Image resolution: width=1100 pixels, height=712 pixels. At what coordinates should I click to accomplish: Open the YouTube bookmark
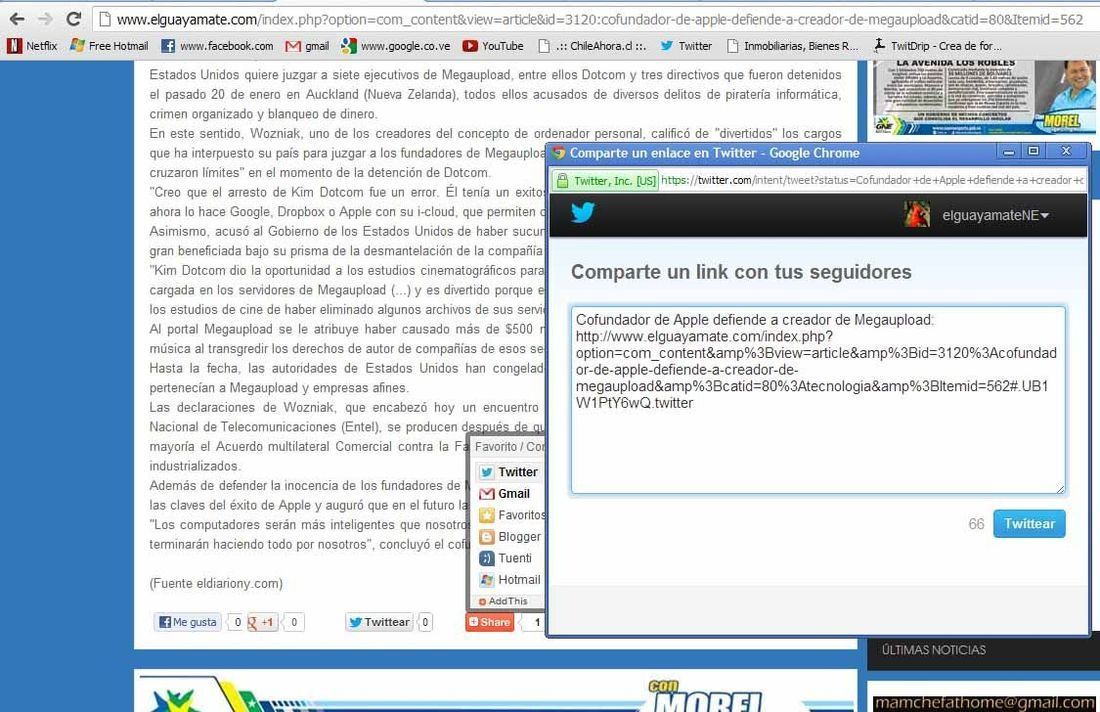point(493,46)
